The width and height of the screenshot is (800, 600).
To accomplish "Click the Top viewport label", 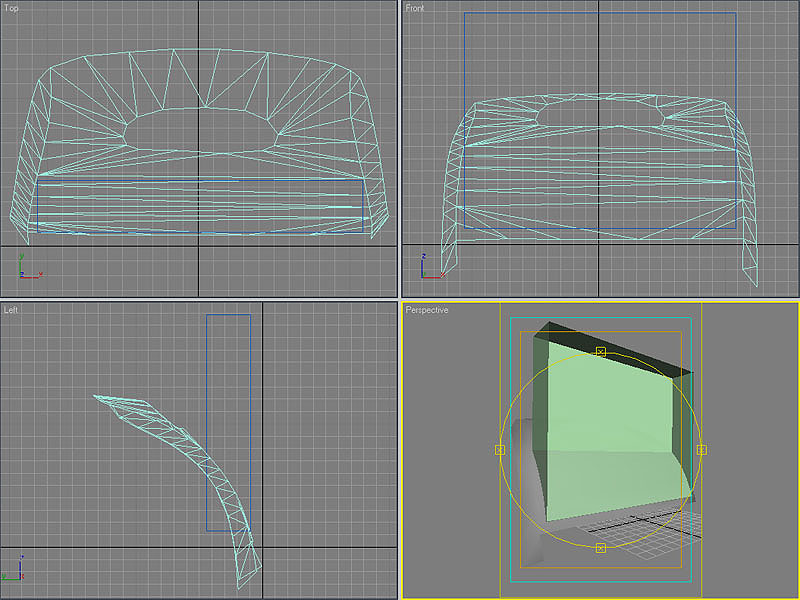I will 12,8.
